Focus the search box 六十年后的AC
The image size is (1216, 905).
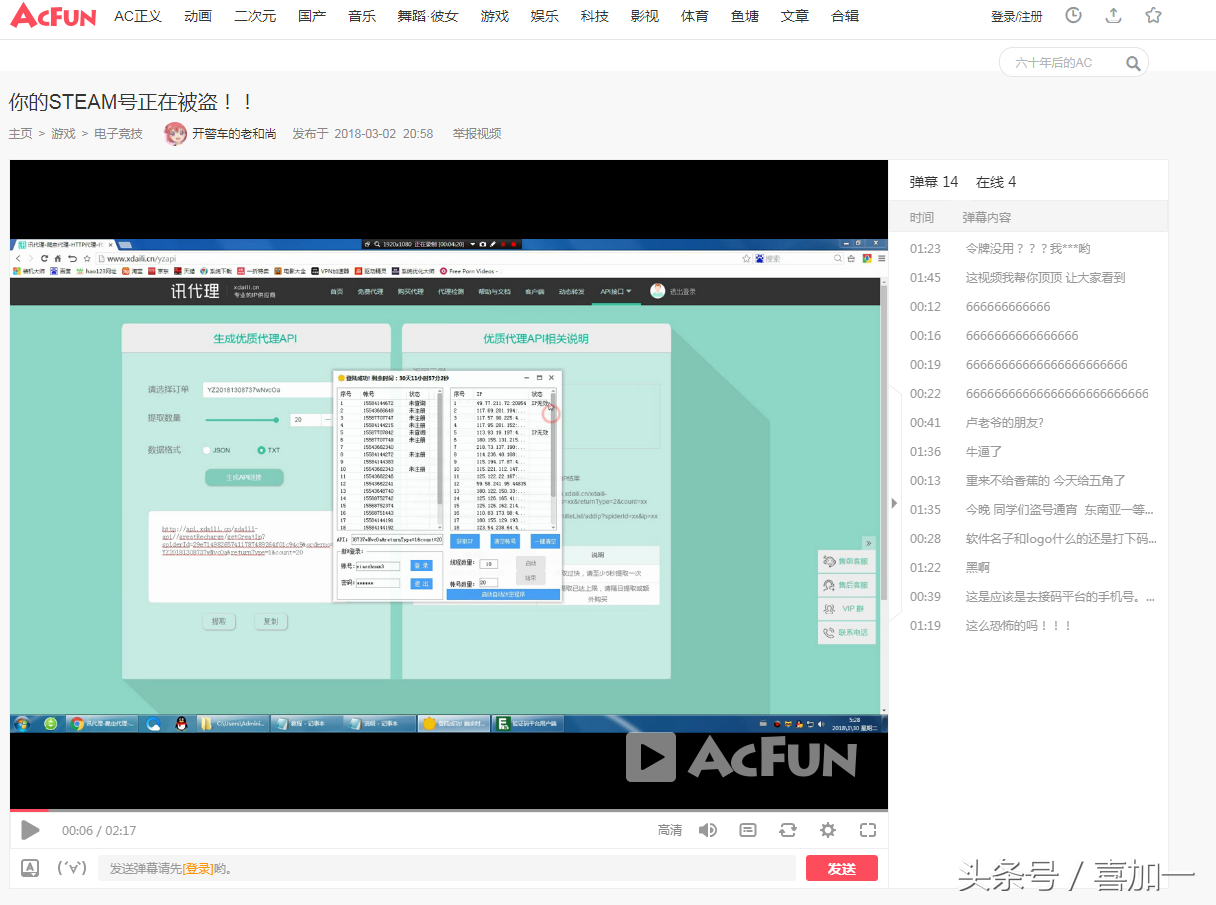coord(1064,63)
